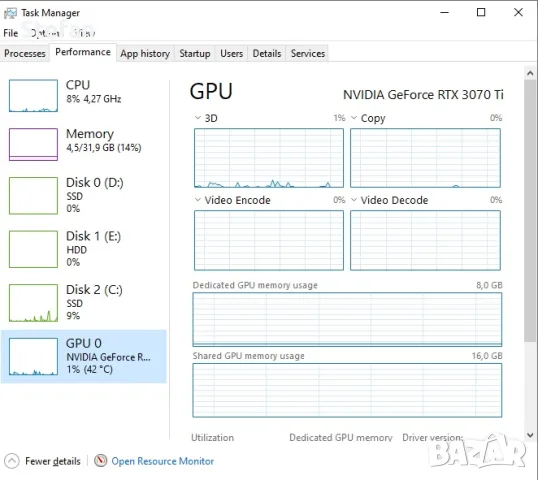The width and height of the screenshot is (538, 480).
Task: Open the 3D engine dropdown chevron
Action: 198,118
